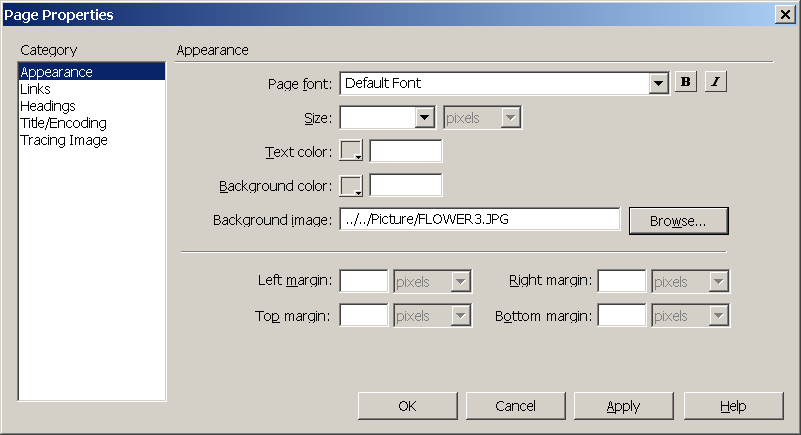Viewport: 801px width, 435px height.
Task: Click the Background image path field
Action: [x=479, y=220]
